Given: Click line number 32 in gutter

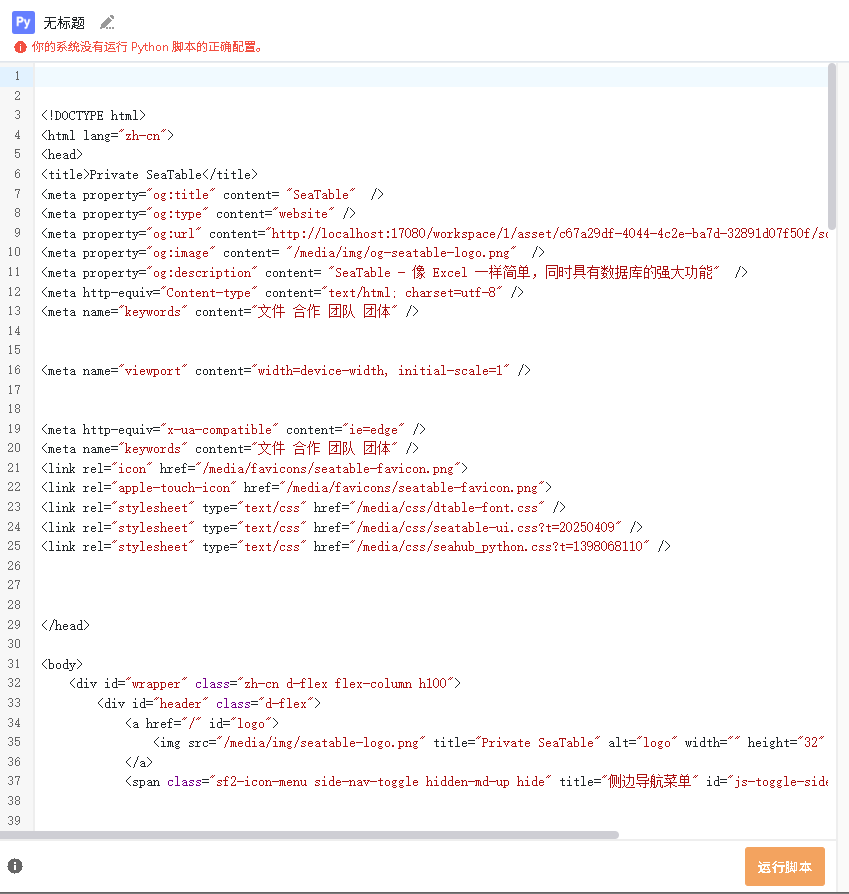Looking at the screenshot, I should click(15, 684).
